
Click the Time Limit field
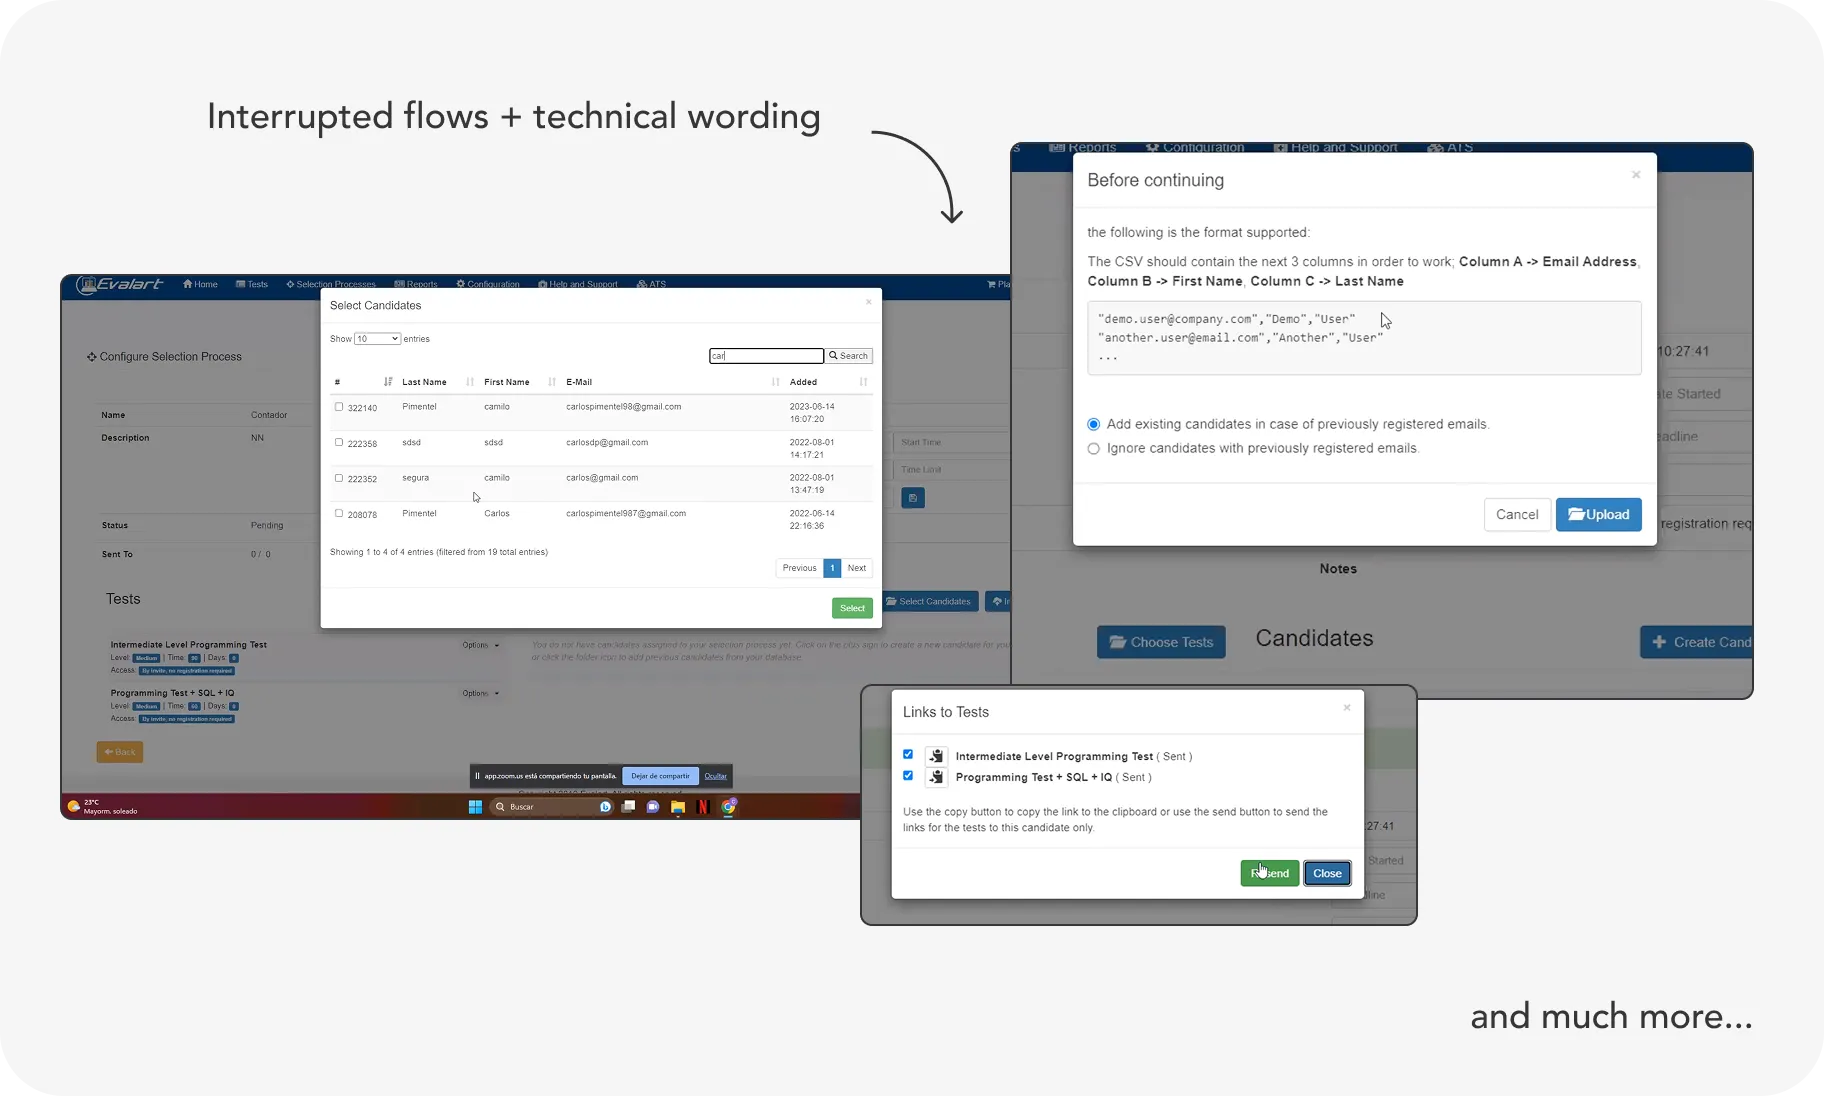click(952, 469)
